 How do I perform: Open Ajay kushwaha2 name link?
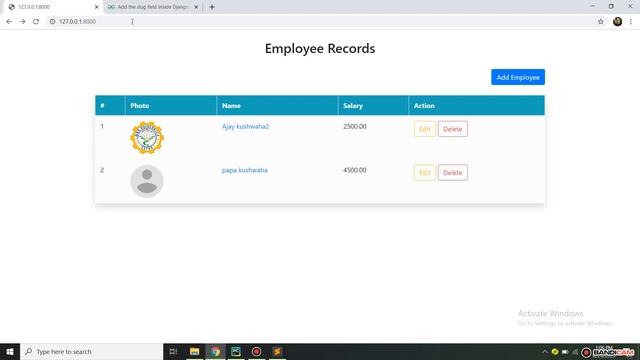pos(245,127)
